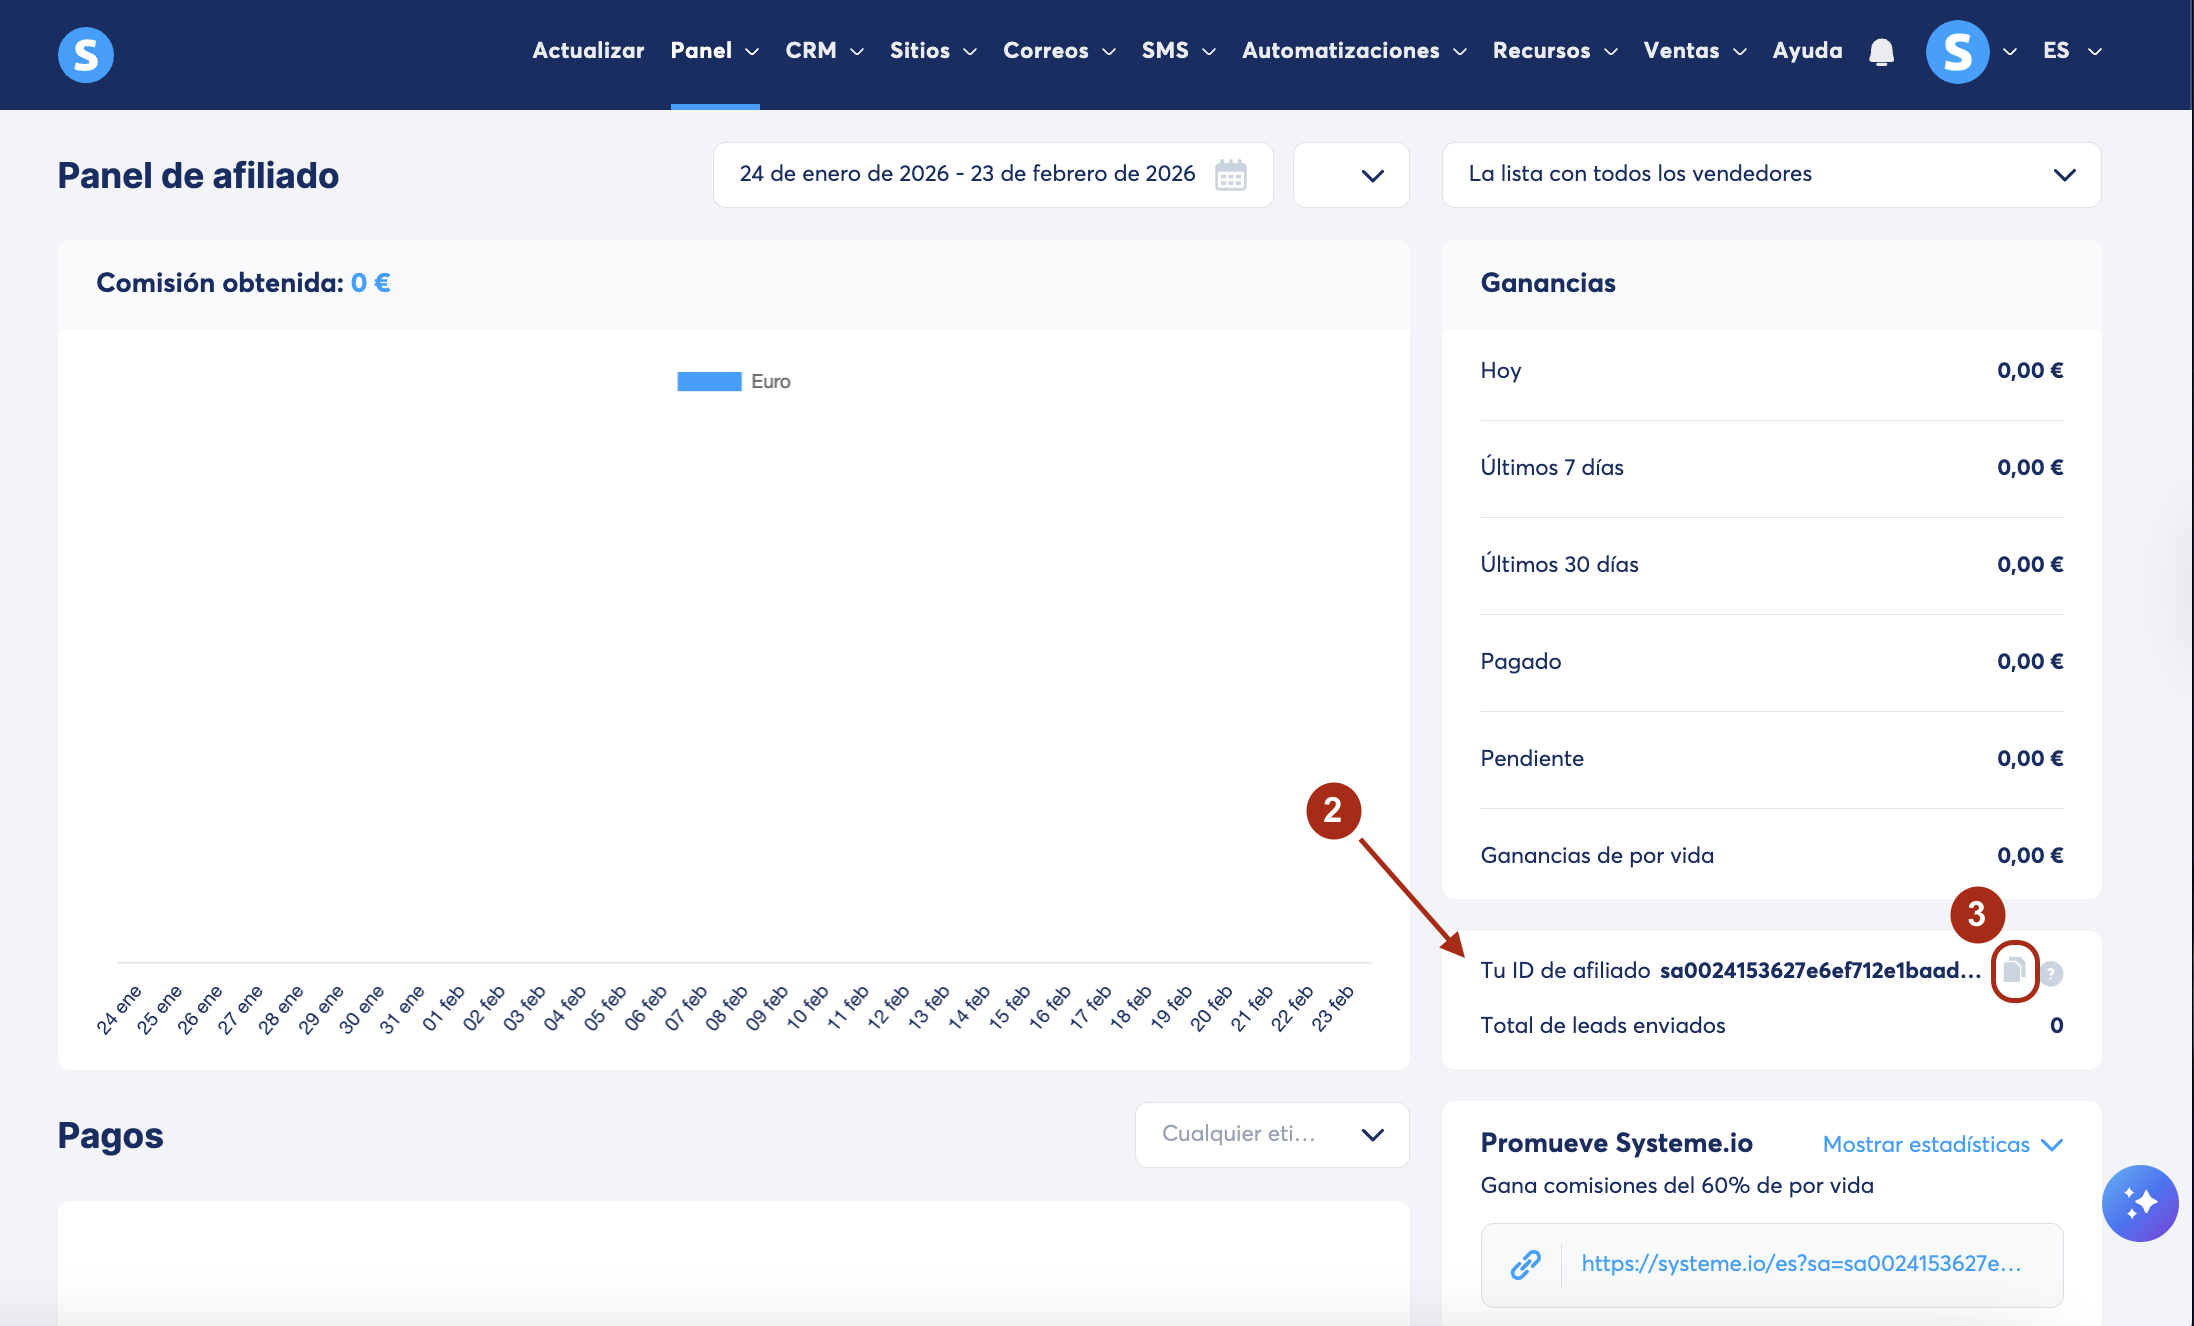Click the help question mark icon

(x=2051, y=973)
